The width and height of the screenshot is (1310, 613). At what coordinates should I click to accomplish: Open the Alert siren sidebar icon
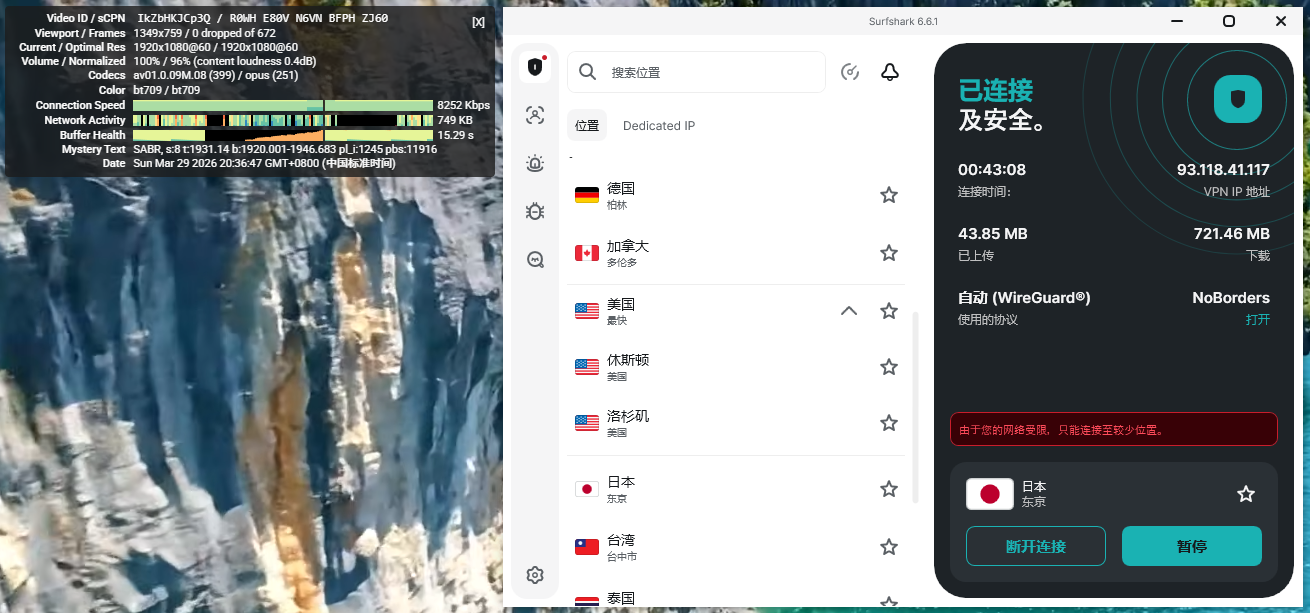pos(535,163)
